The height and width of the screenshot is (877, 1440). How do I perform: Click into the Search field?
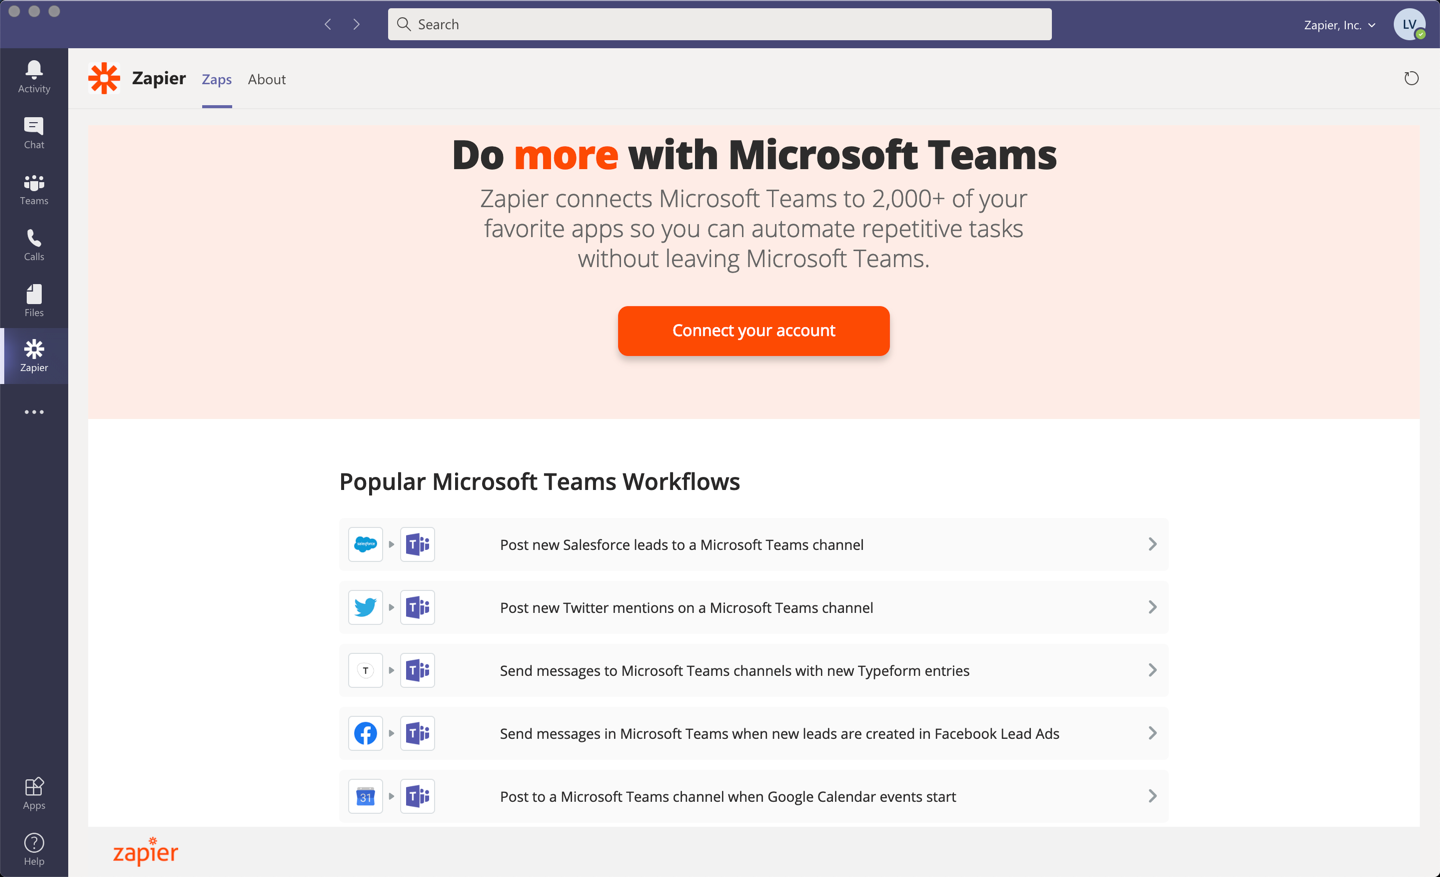click(720, 24)
